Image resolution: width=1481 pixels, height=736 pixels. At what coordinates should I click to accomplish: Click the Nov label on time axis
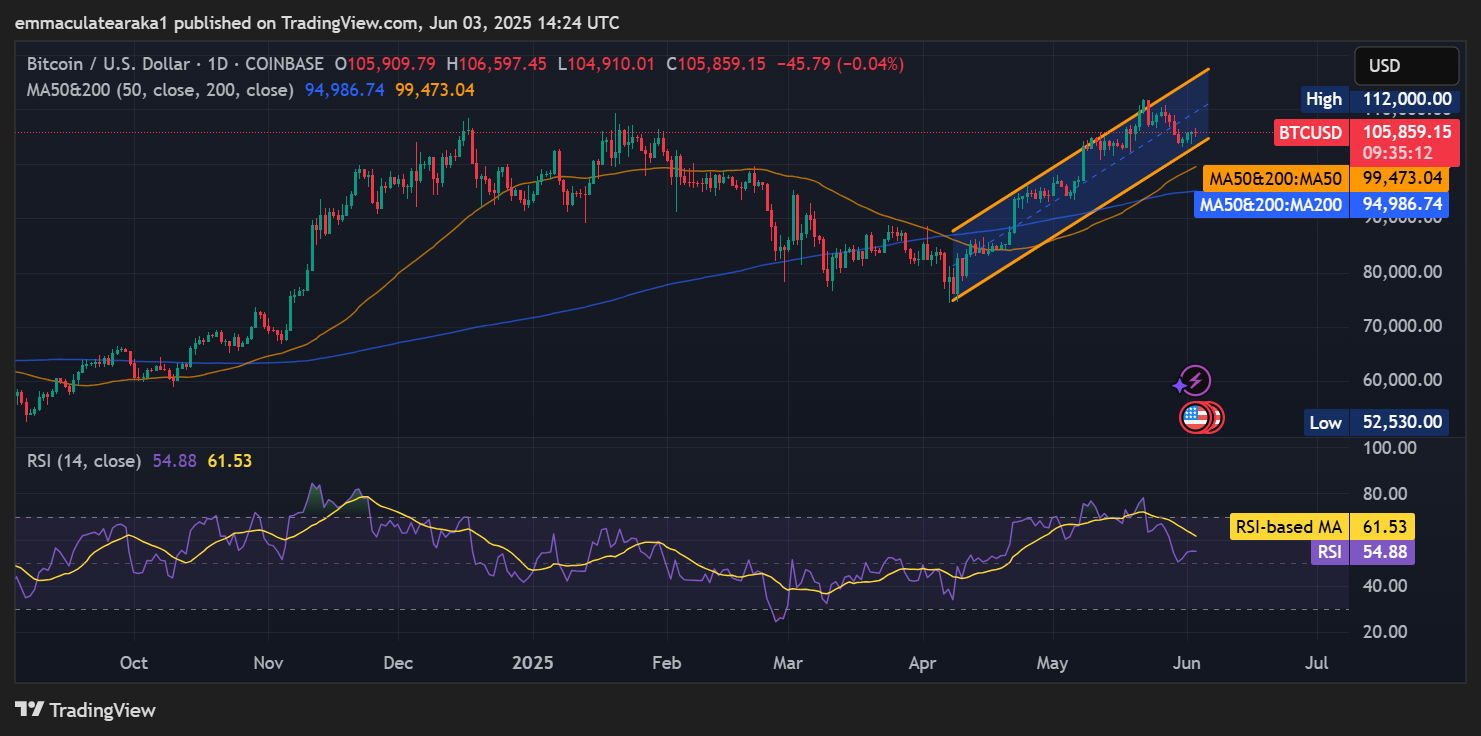268,663
